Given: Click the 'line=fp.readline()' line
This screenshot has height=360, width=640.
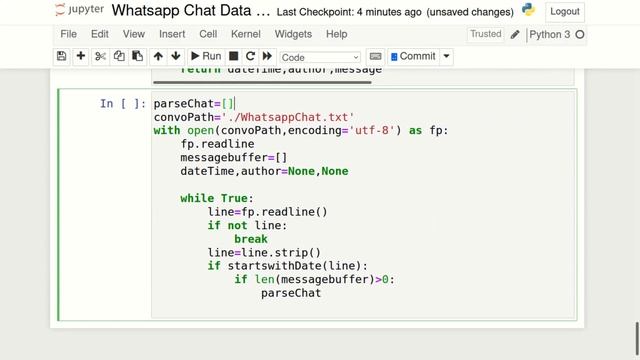Looking at the screenshot, I should tap(267, 212).
